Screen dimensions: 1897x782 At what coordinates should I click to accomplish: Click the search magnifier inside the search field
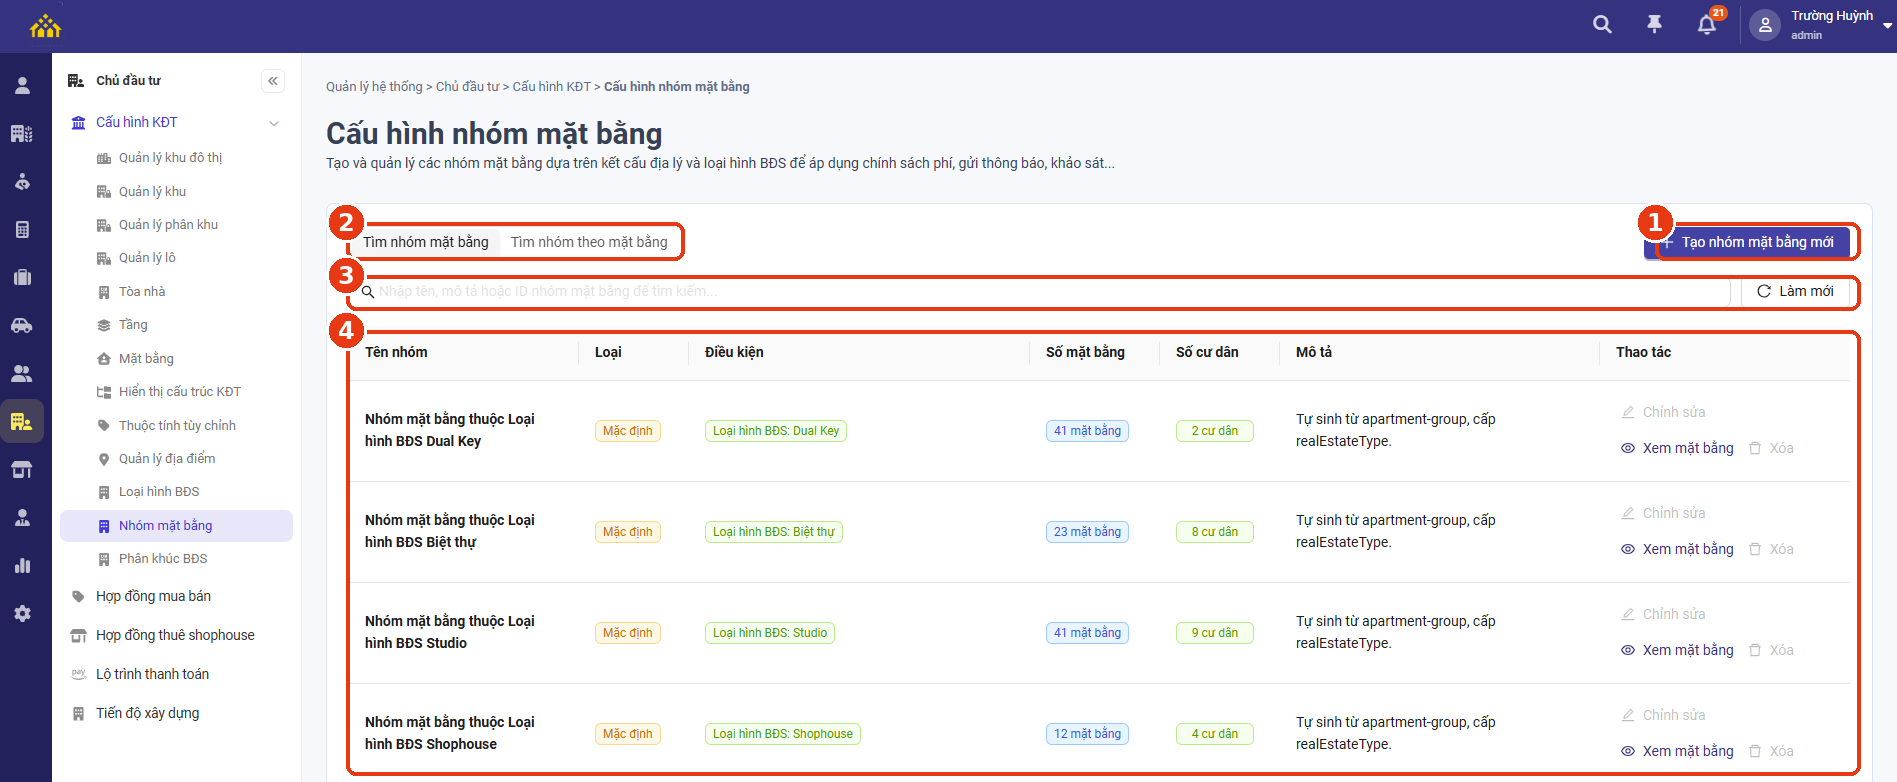(x=368, y=292)
